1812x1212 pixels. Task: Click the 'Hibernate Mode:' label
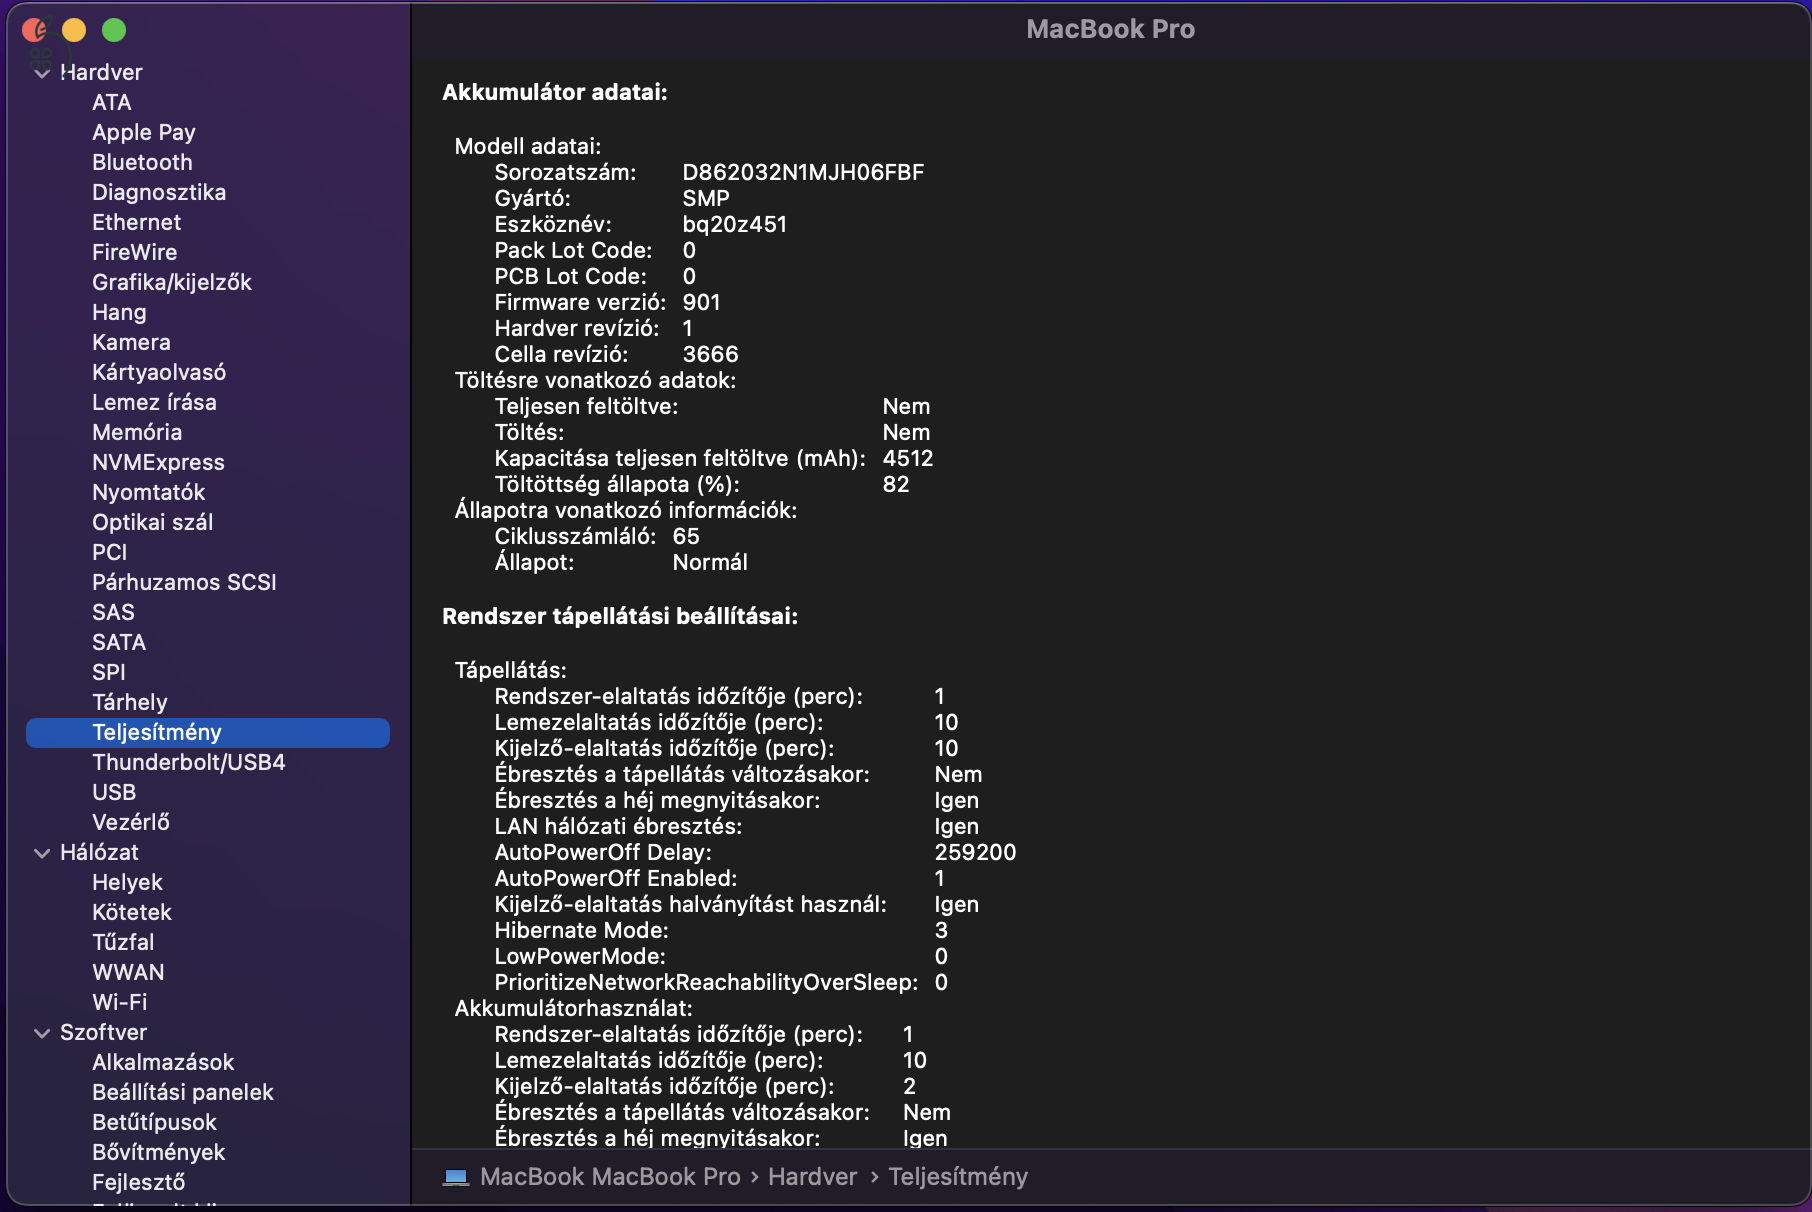[x=582, y=930]
